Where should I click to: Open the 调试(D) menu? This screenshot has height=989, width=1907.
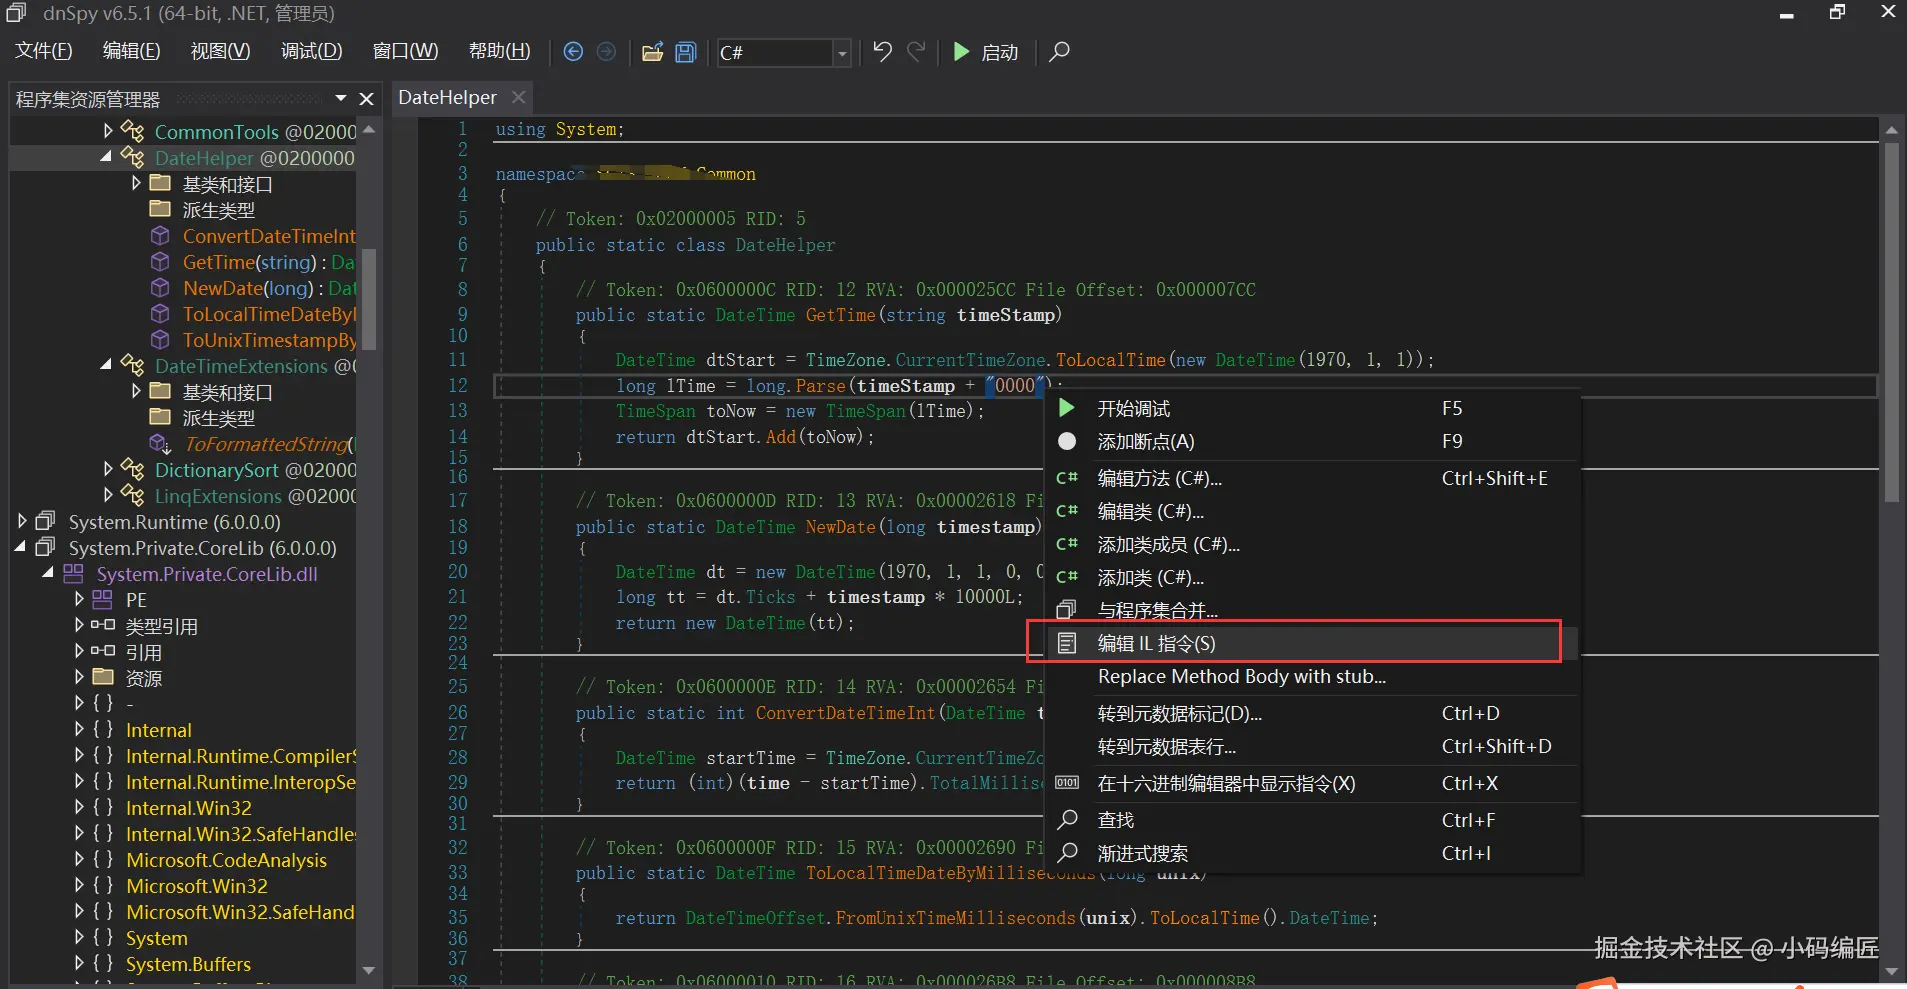(x=311, y=51)
